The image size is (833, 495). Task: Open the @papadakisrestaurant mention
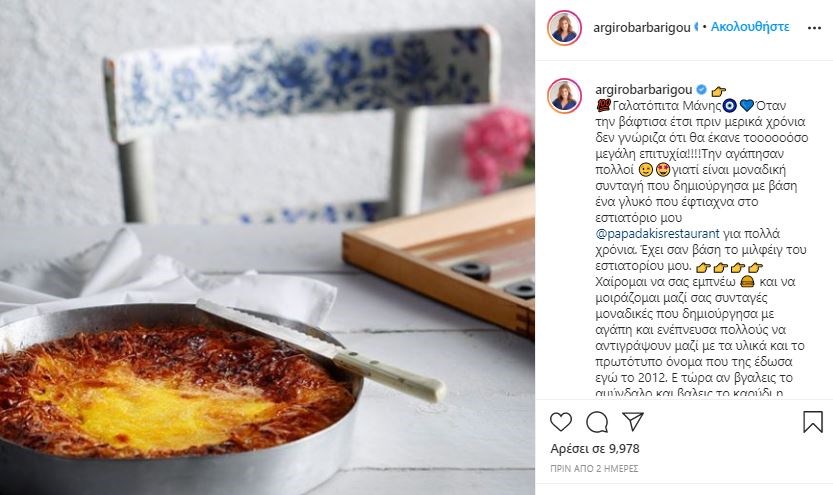[657, 233]
